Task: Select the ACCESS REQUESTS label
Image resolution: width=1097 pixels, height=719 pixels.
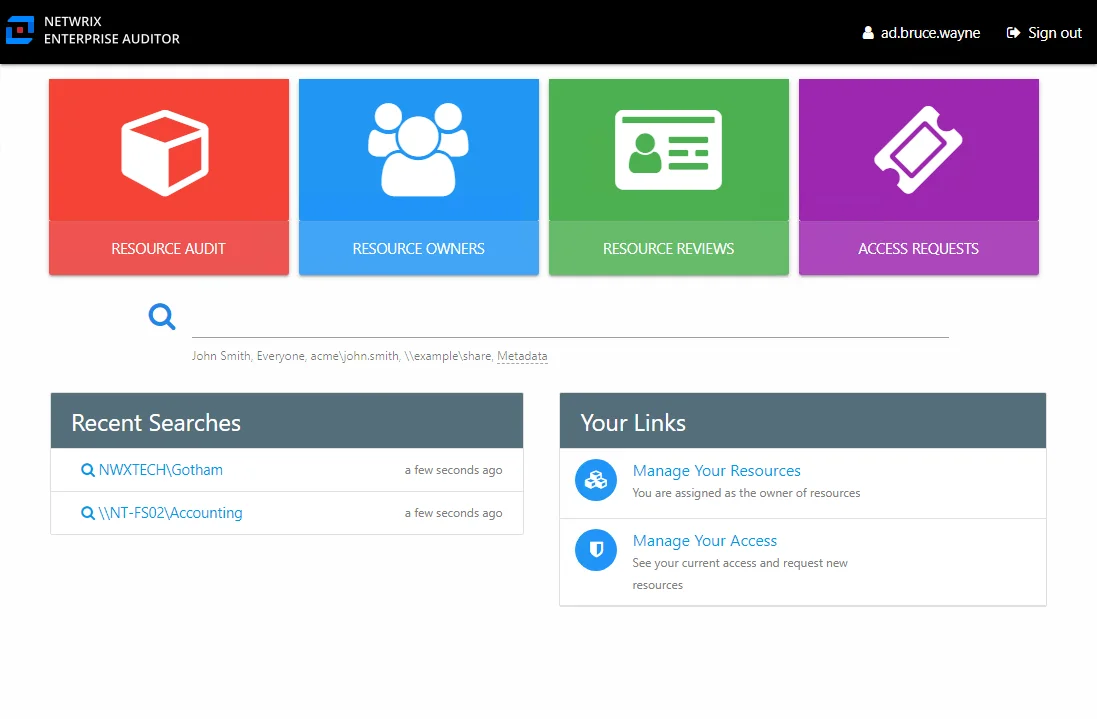Action: point(918,249)
